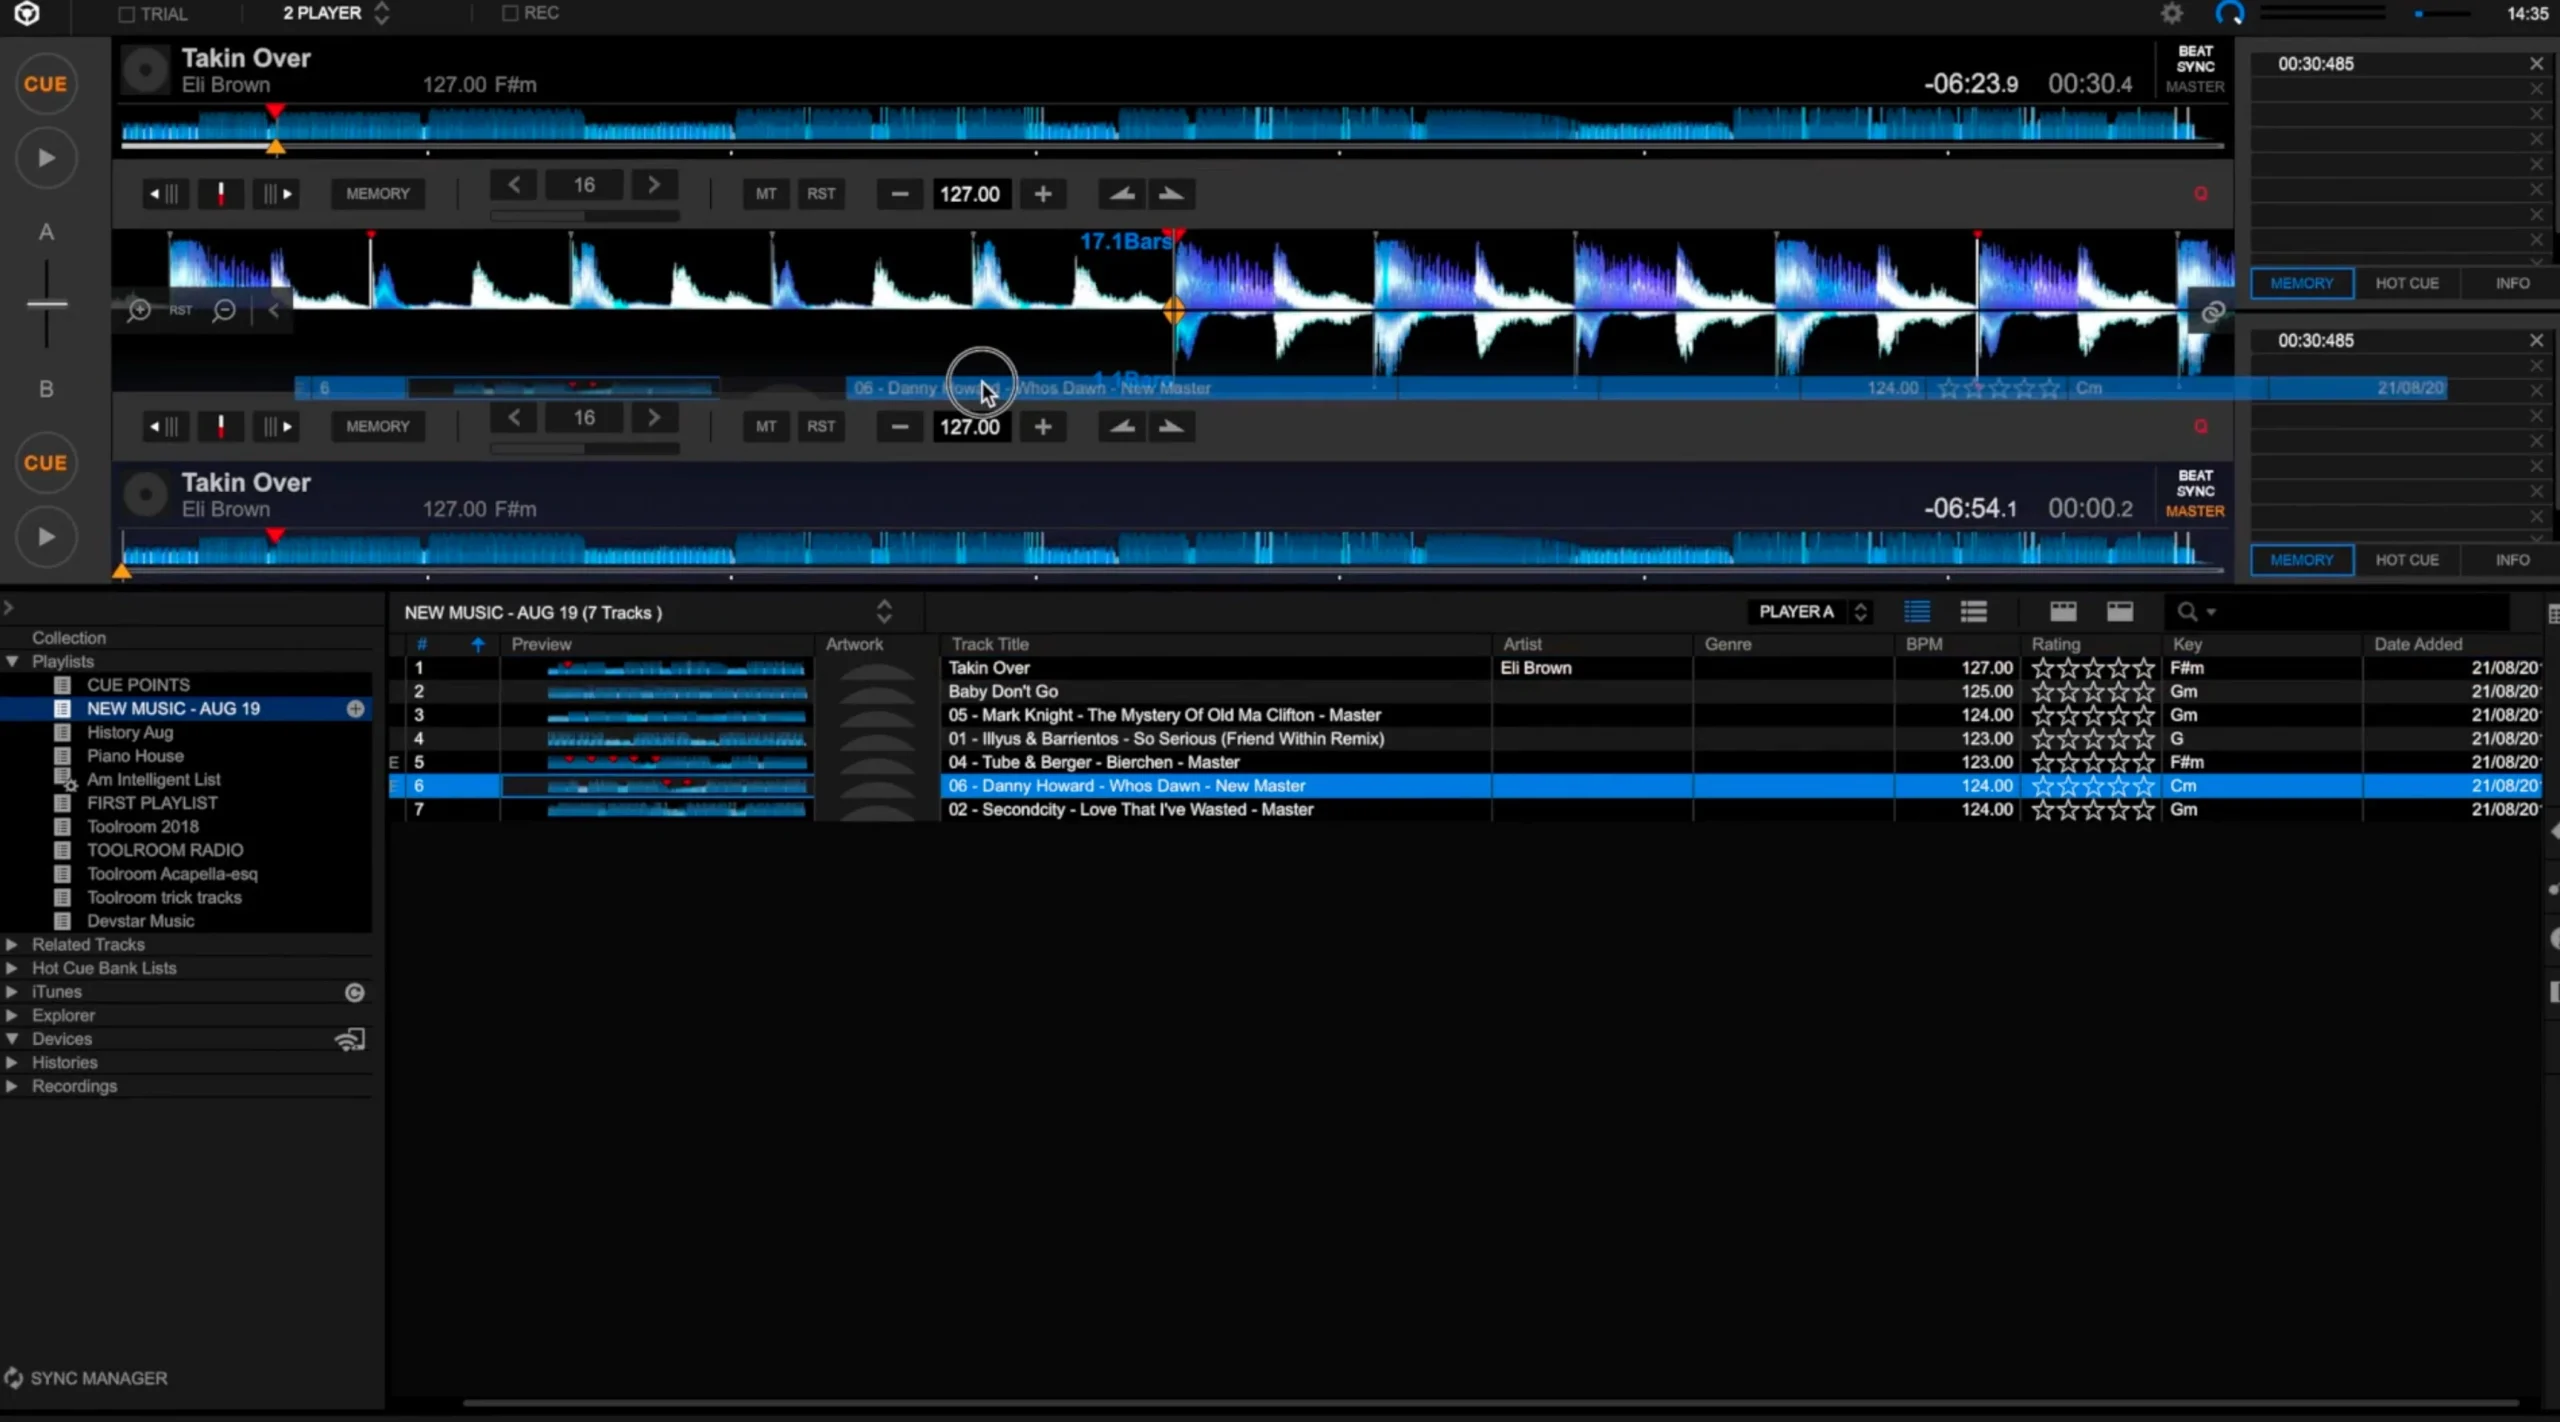This screenshot has width=2560, height=1422.
Task: Click the CUE button on deck A
Action: click(45, 84)
